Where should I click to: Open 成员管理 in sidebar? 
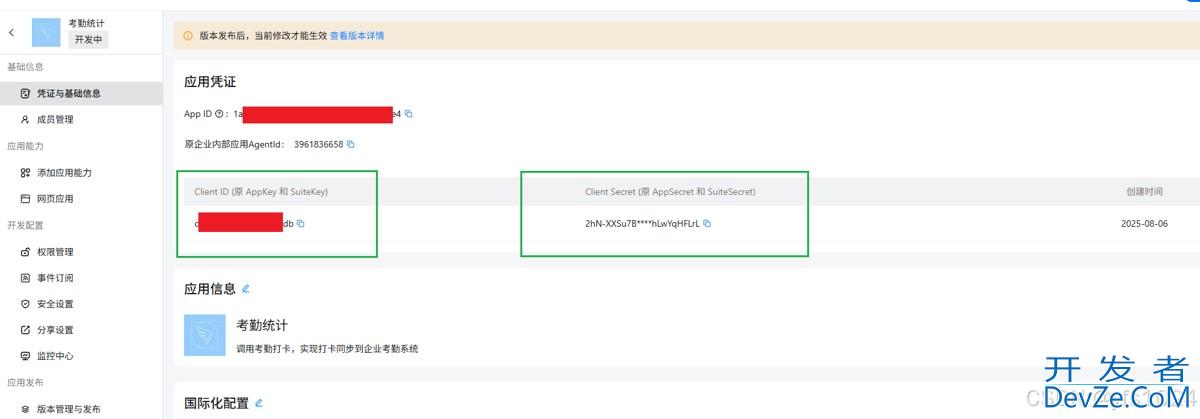pyautogui.click(x=54, y=119)
